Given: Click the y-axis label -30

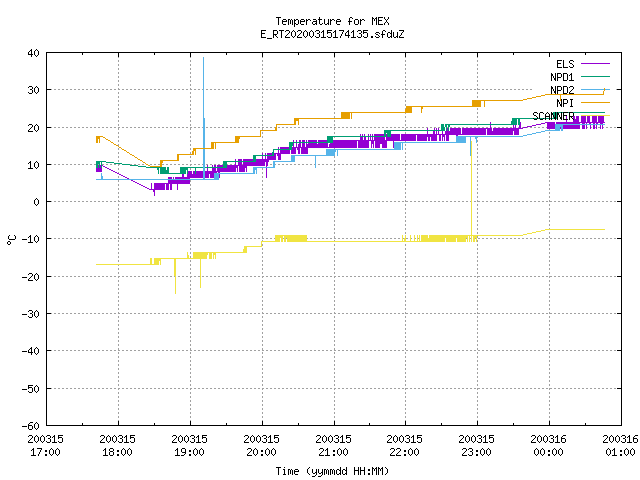Looking at the screenshot, I should [x=31, y=314].
